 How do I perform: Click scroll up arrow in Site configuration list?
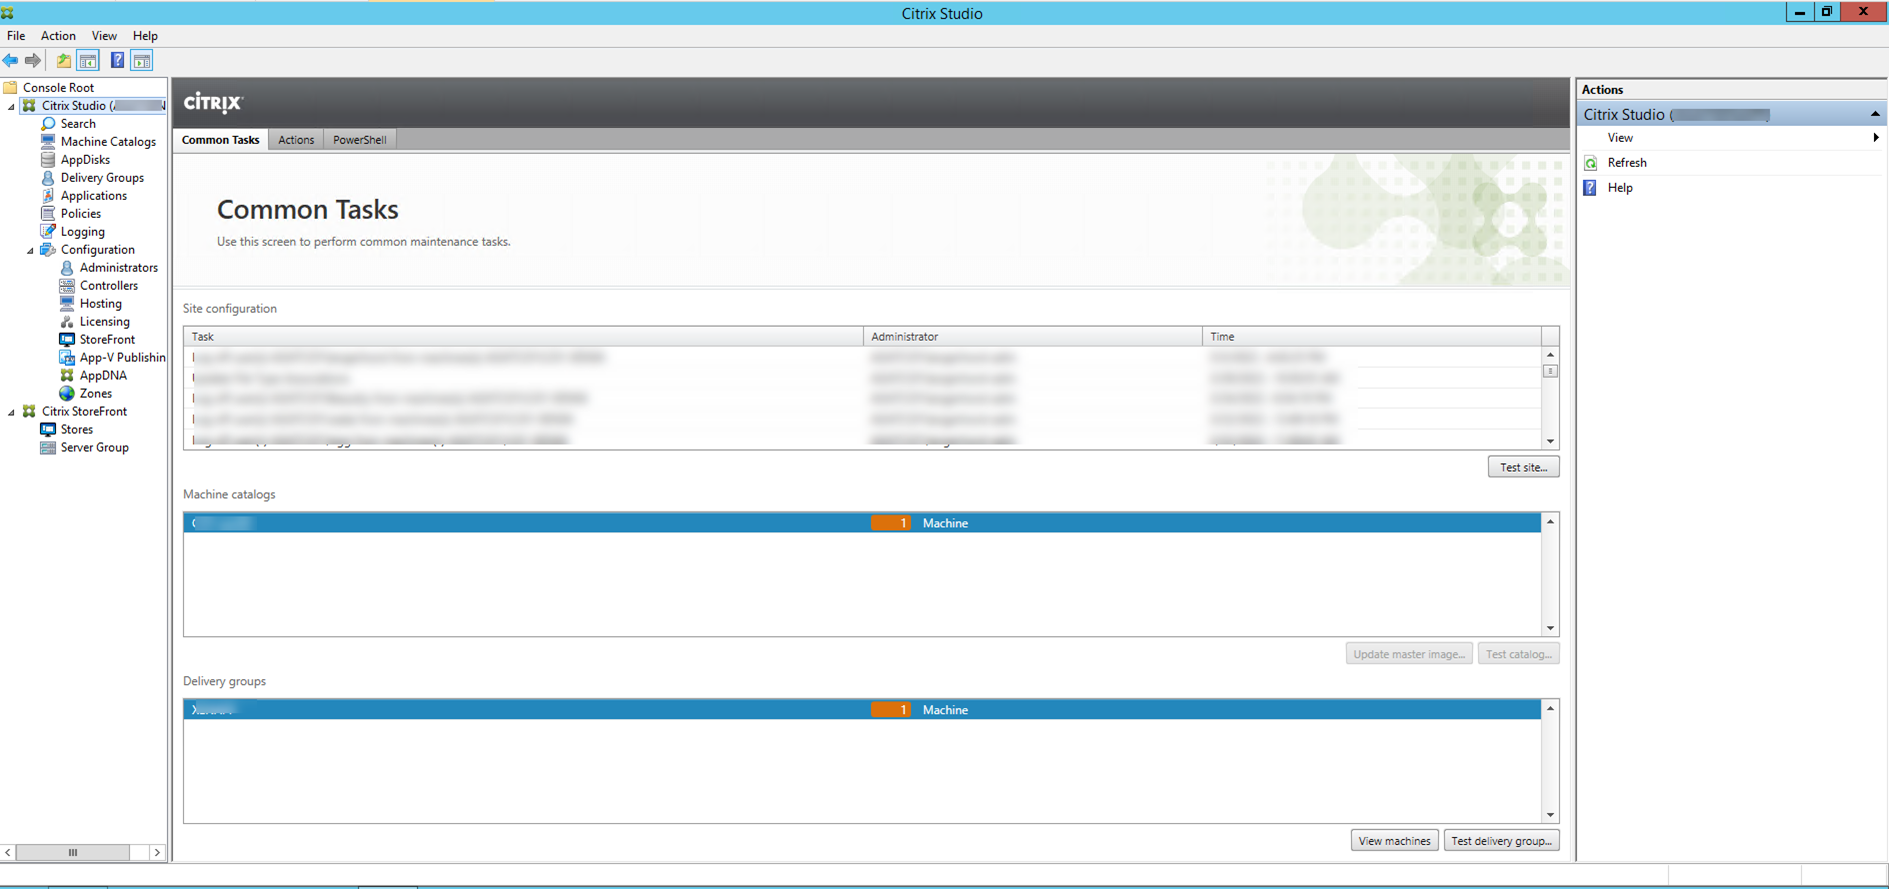click(x=1550, y=355)
